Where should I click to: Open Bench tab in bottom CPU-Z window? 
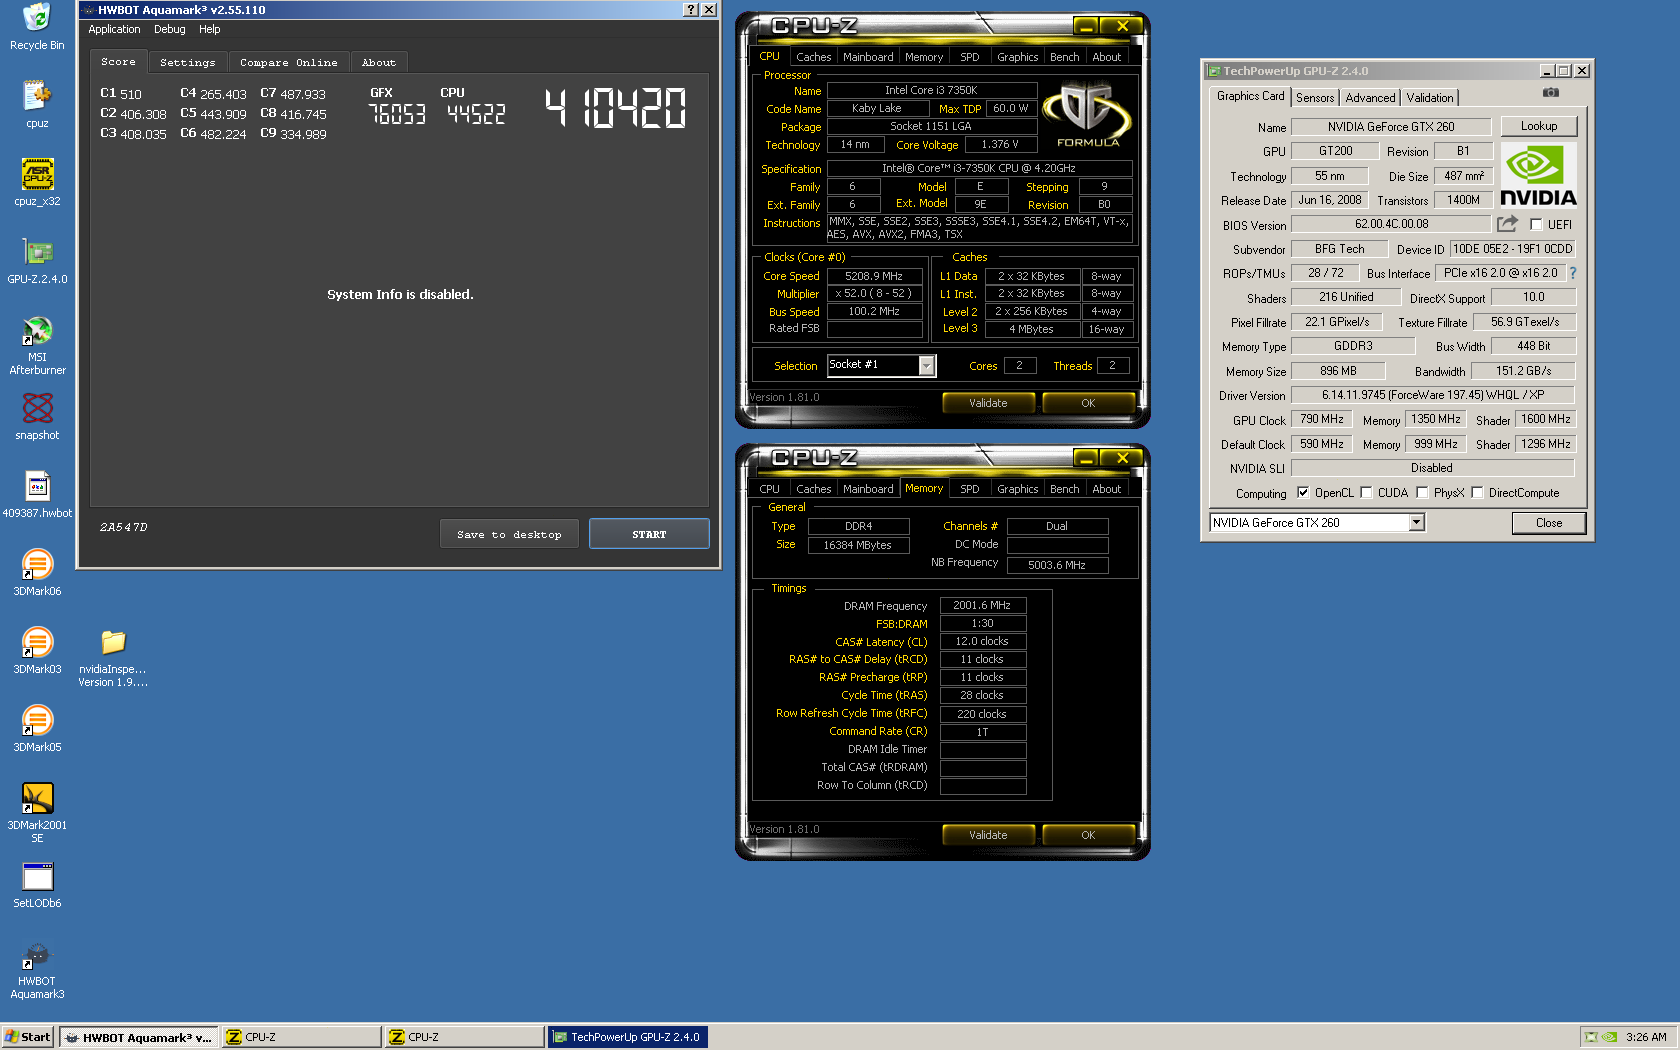tap(1064, 489)
